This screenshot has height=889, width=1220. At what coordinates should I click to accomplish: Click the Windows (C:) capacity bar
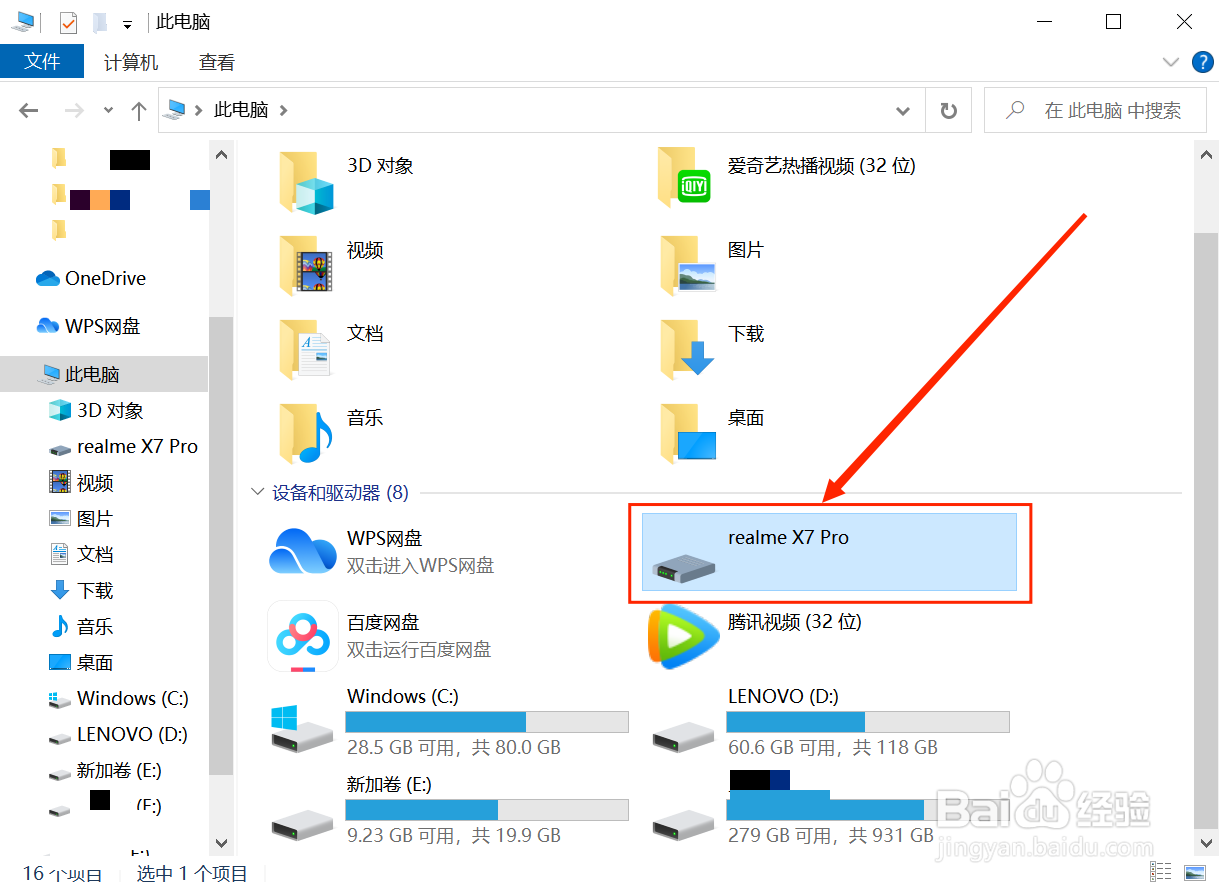tap(487, 721)
